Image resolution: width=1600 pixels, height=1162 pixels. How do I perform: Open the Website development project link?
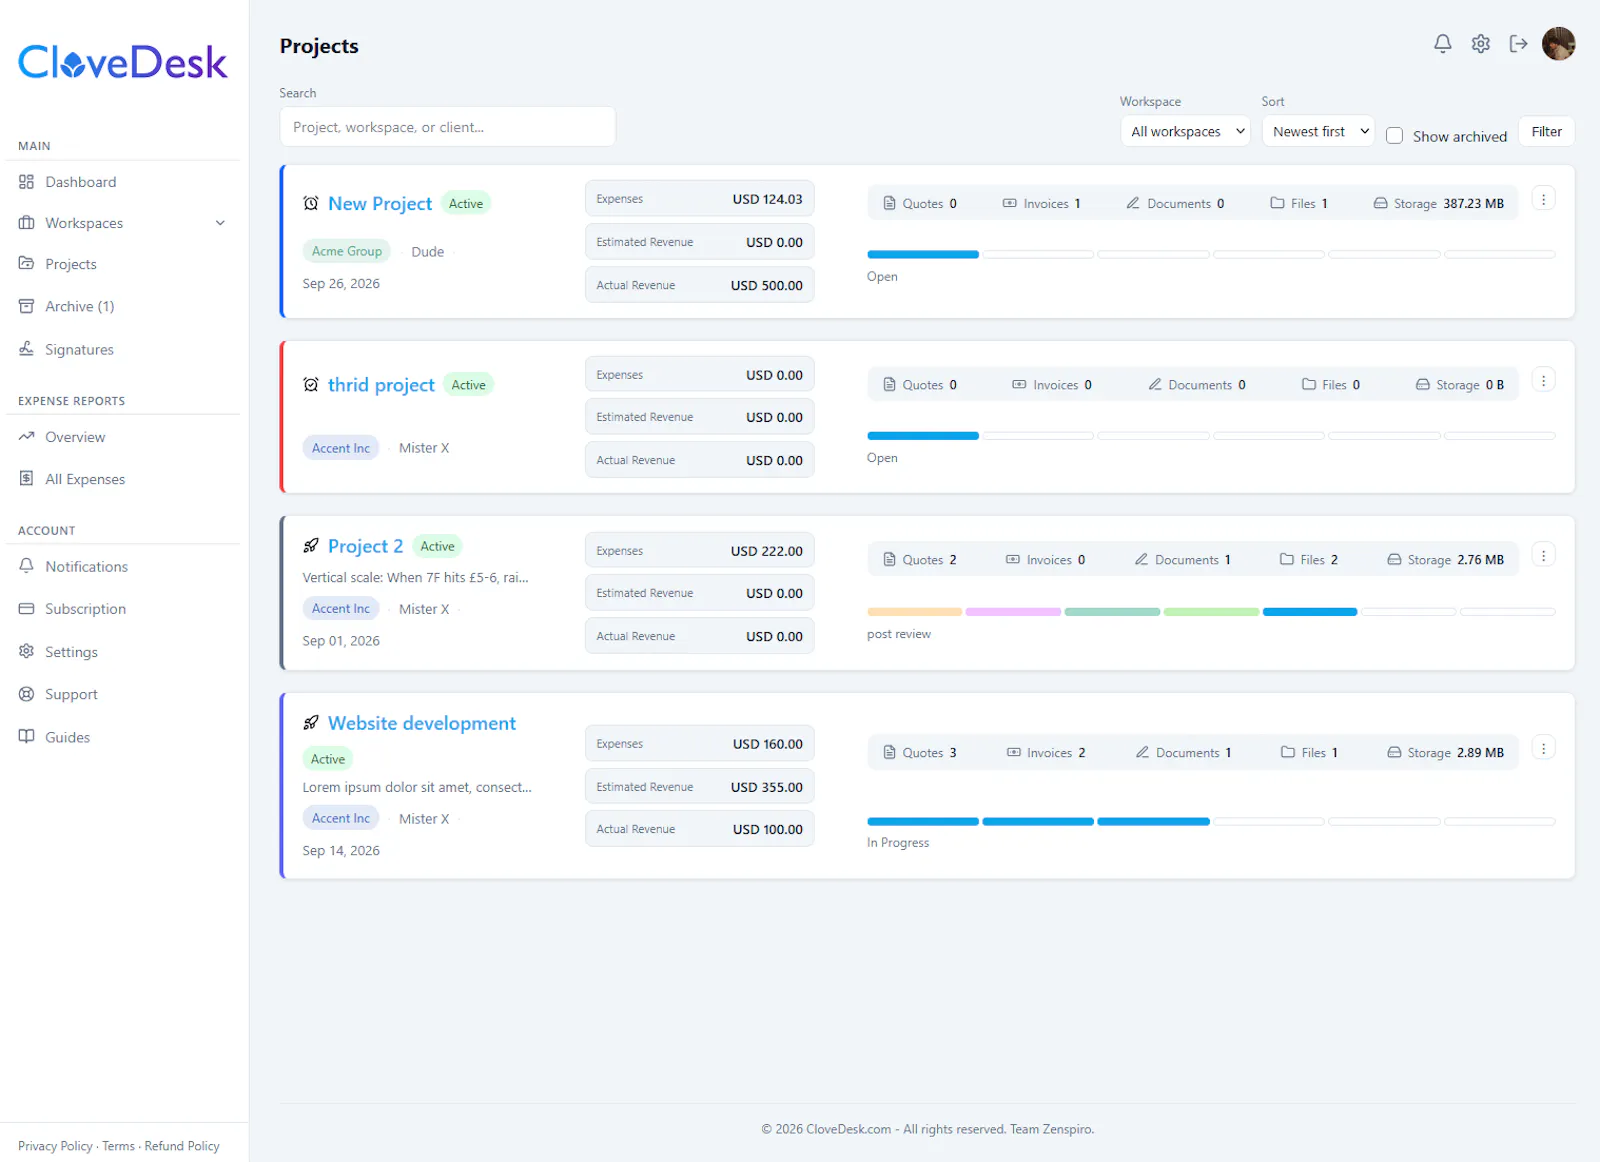pos(422,723)
